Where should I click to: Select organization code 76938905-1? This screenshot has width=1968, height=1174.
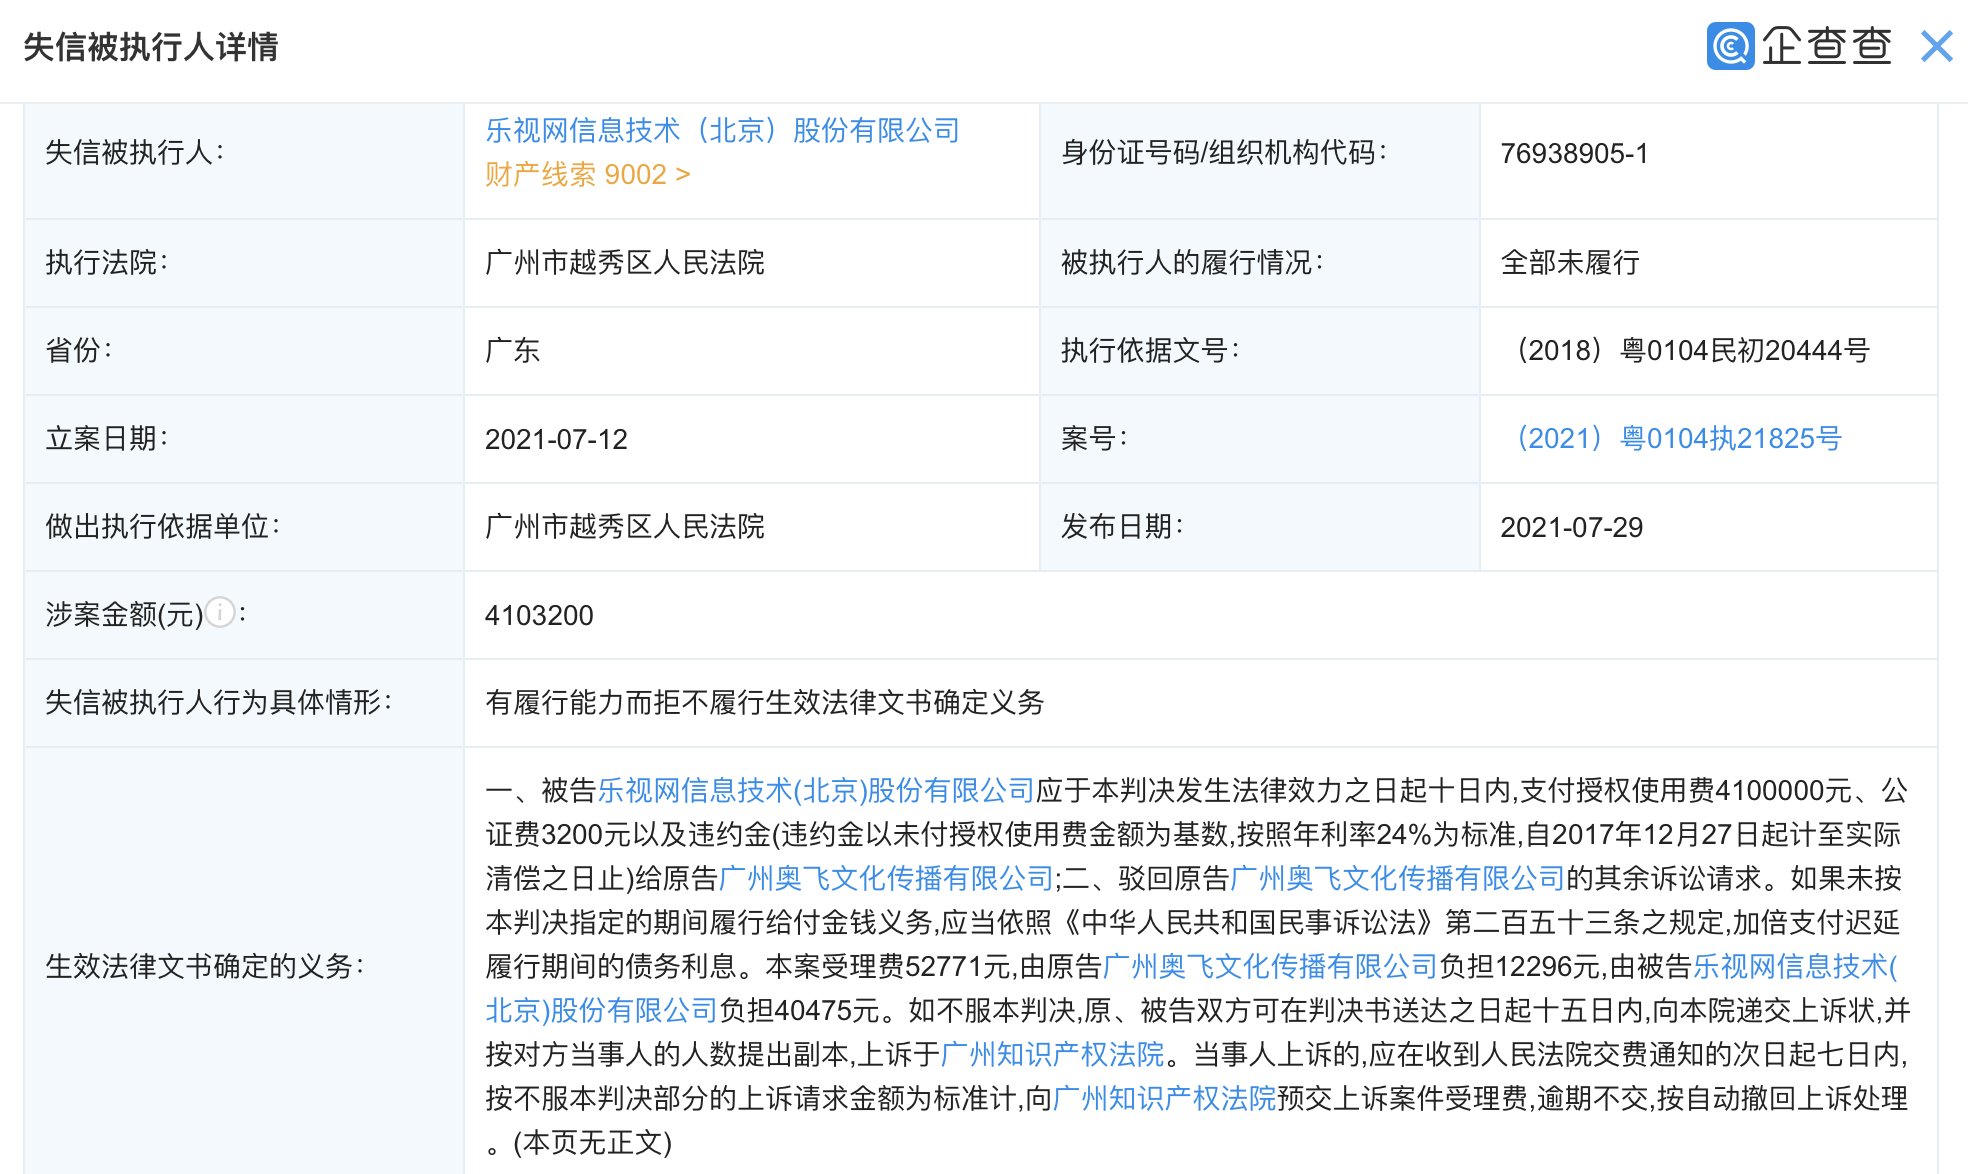tap(1574, 153)
